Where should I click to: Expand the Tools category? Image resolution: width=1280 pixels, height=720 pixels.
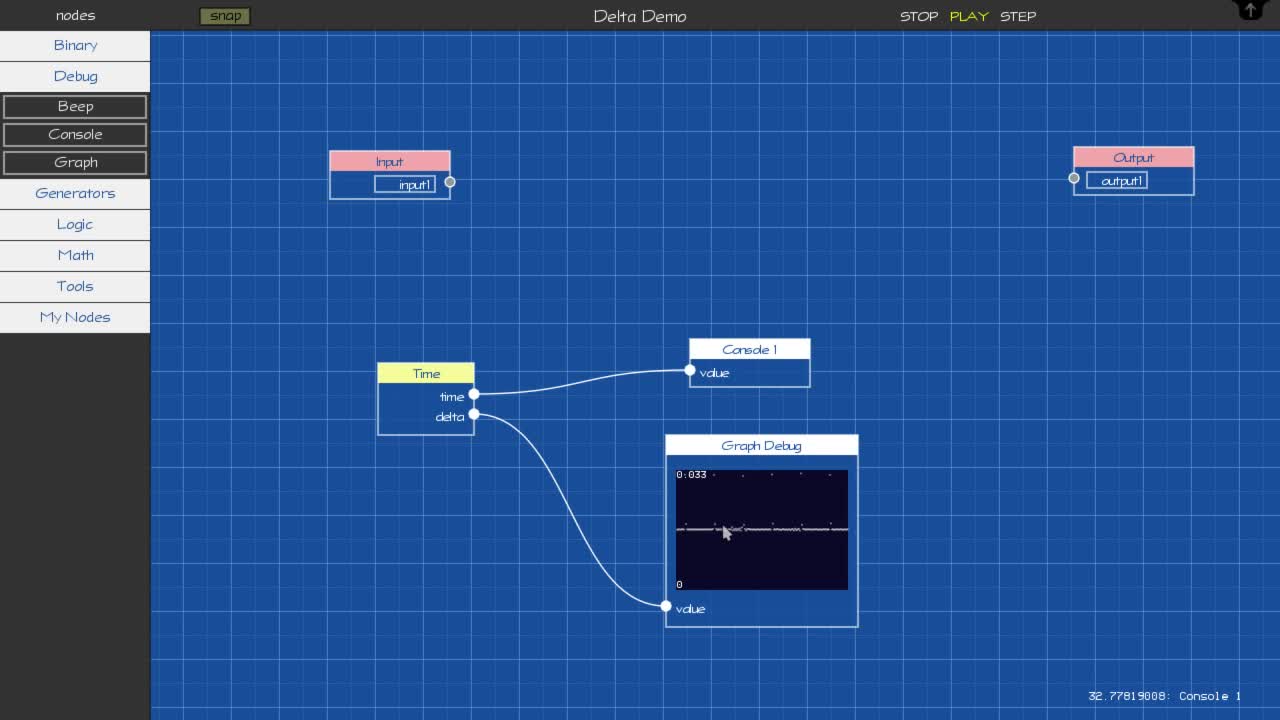pyautogui.click(x=75, y=286)
